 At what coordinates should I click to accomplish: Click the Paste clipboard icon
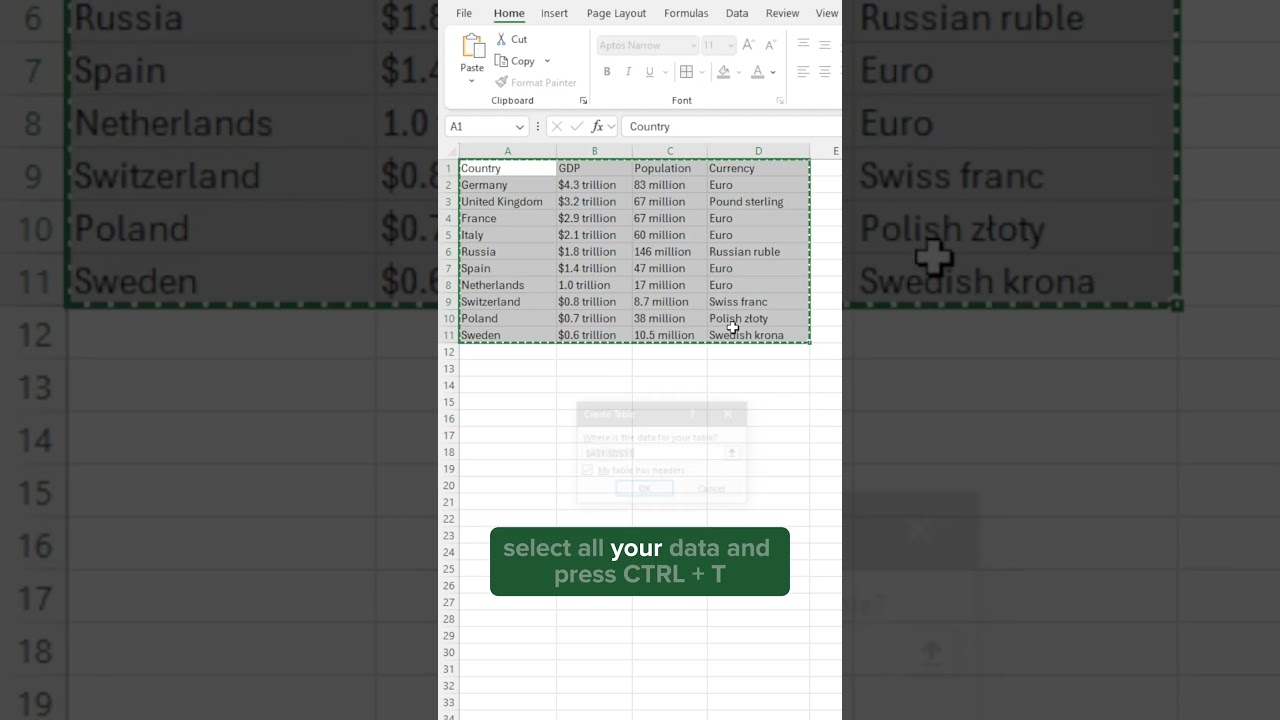[472, 46]
